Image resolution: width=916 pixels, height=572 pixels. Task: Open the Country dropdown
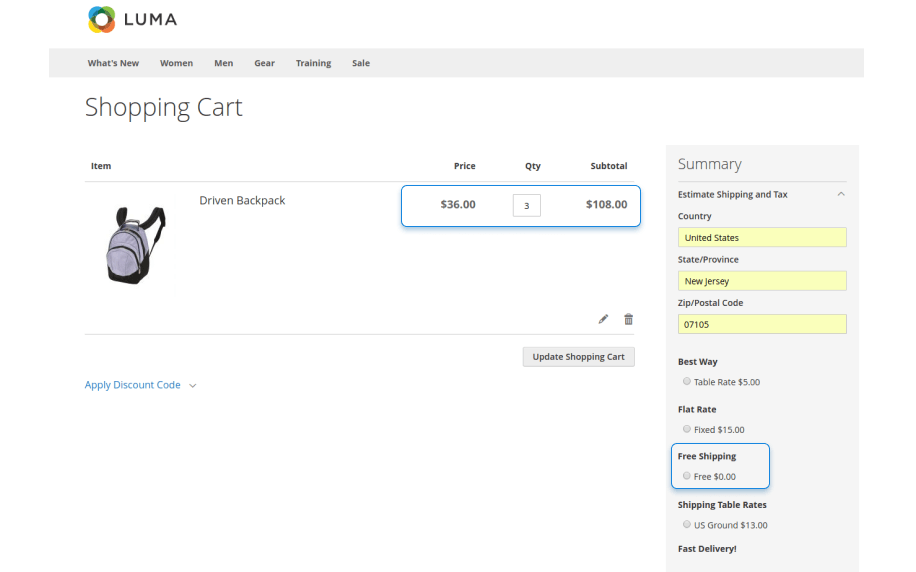pyautogui.click(x=761, y=238)
